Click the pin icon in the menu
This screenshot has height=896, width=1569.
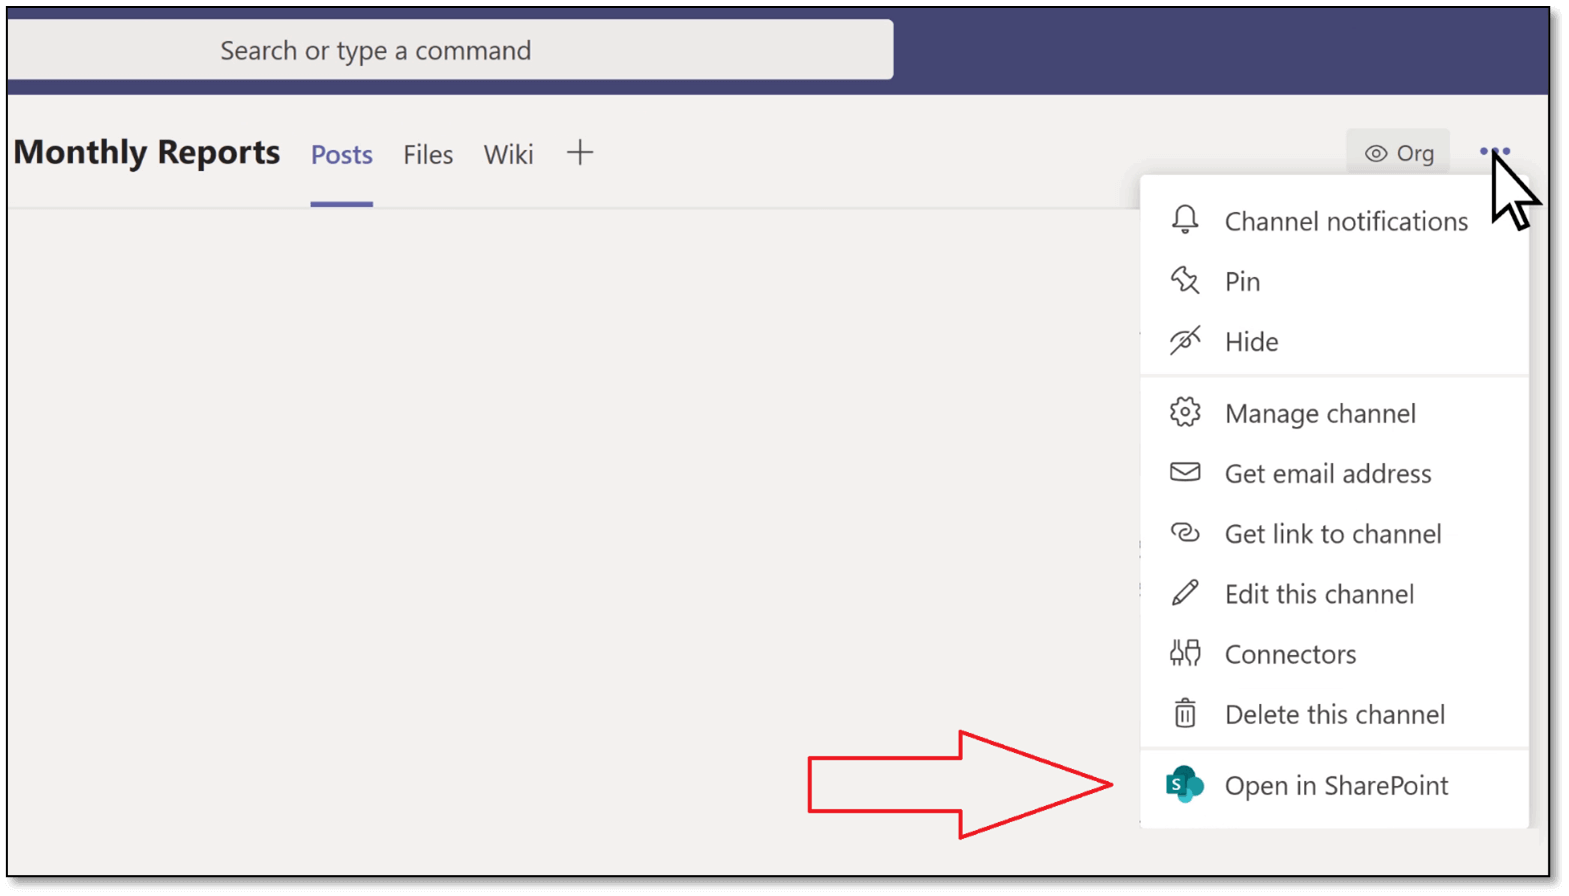point(1185,280)
